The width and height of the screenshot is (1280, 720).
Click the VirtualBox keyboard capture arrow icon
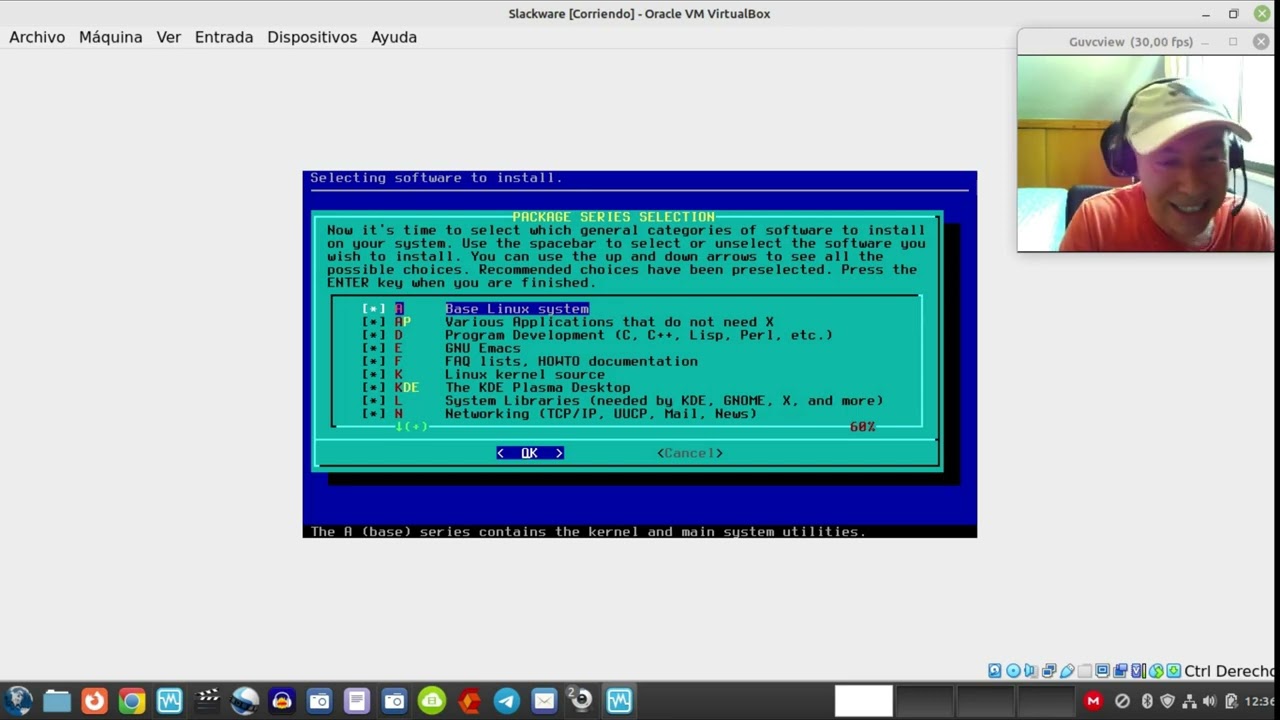1174,671
